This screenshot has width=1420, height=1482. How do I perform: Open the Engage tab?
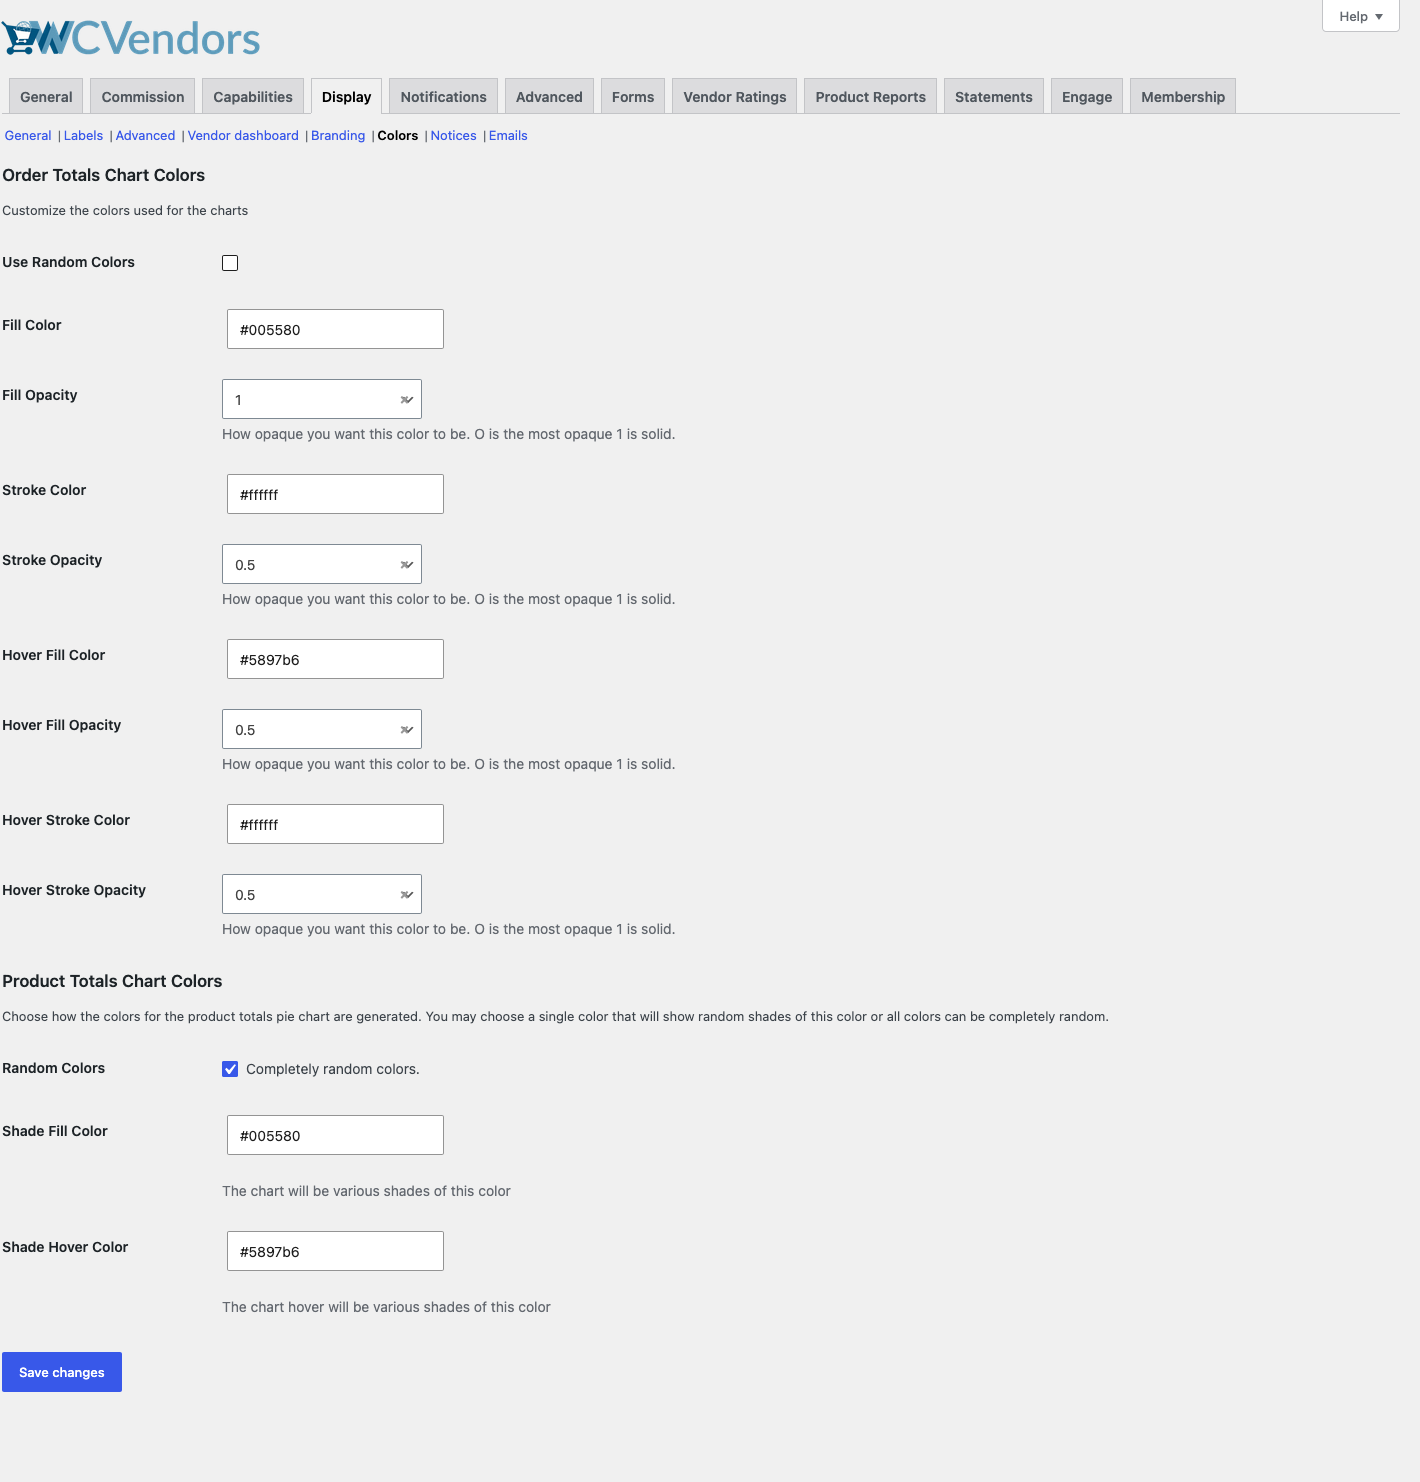[1087, 97]
